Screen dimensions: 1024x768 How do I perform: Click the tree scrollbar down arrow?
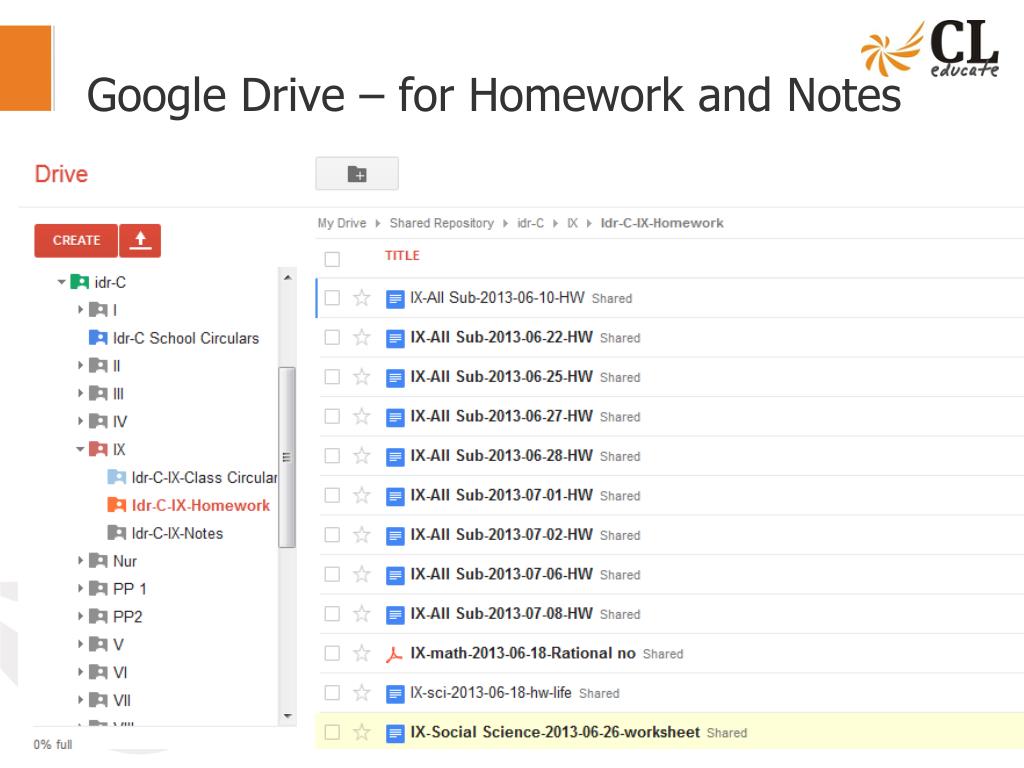(287, 716)
